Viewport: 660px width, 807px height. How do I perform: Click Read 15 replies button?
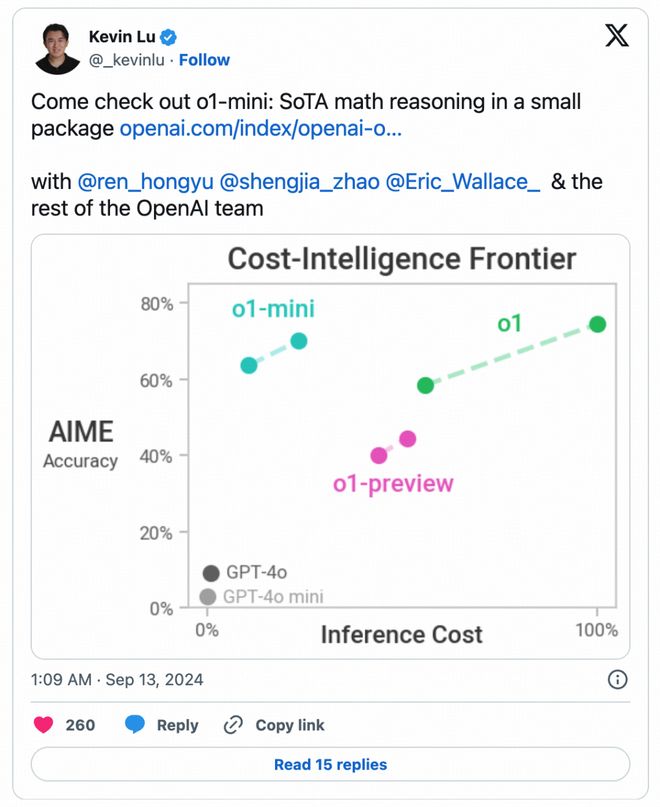[330, 765]
